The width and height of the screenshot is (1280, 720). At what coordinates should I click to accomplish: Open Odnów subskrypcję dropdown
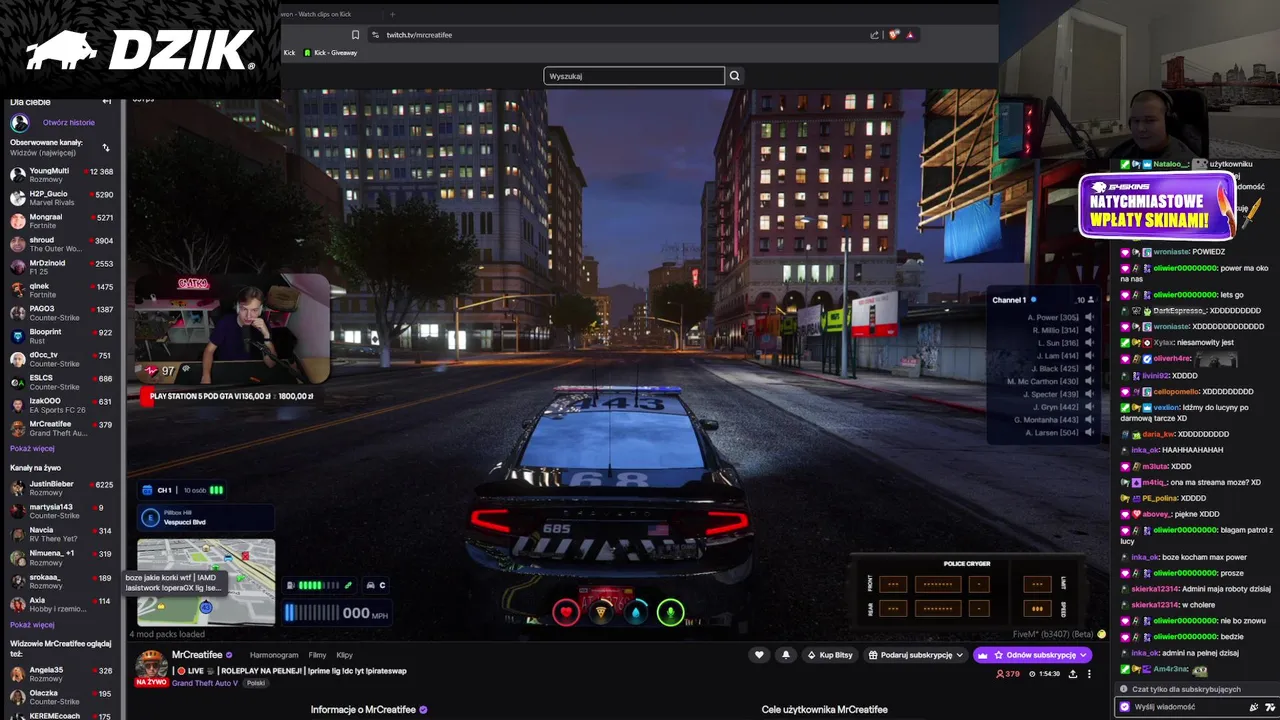point(1033,655)
